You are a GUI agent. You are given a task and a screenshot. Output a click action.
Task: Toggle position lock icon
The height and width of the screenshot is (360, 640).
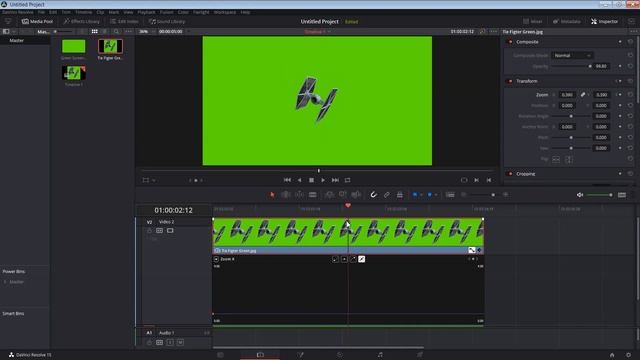pos(400,195)
